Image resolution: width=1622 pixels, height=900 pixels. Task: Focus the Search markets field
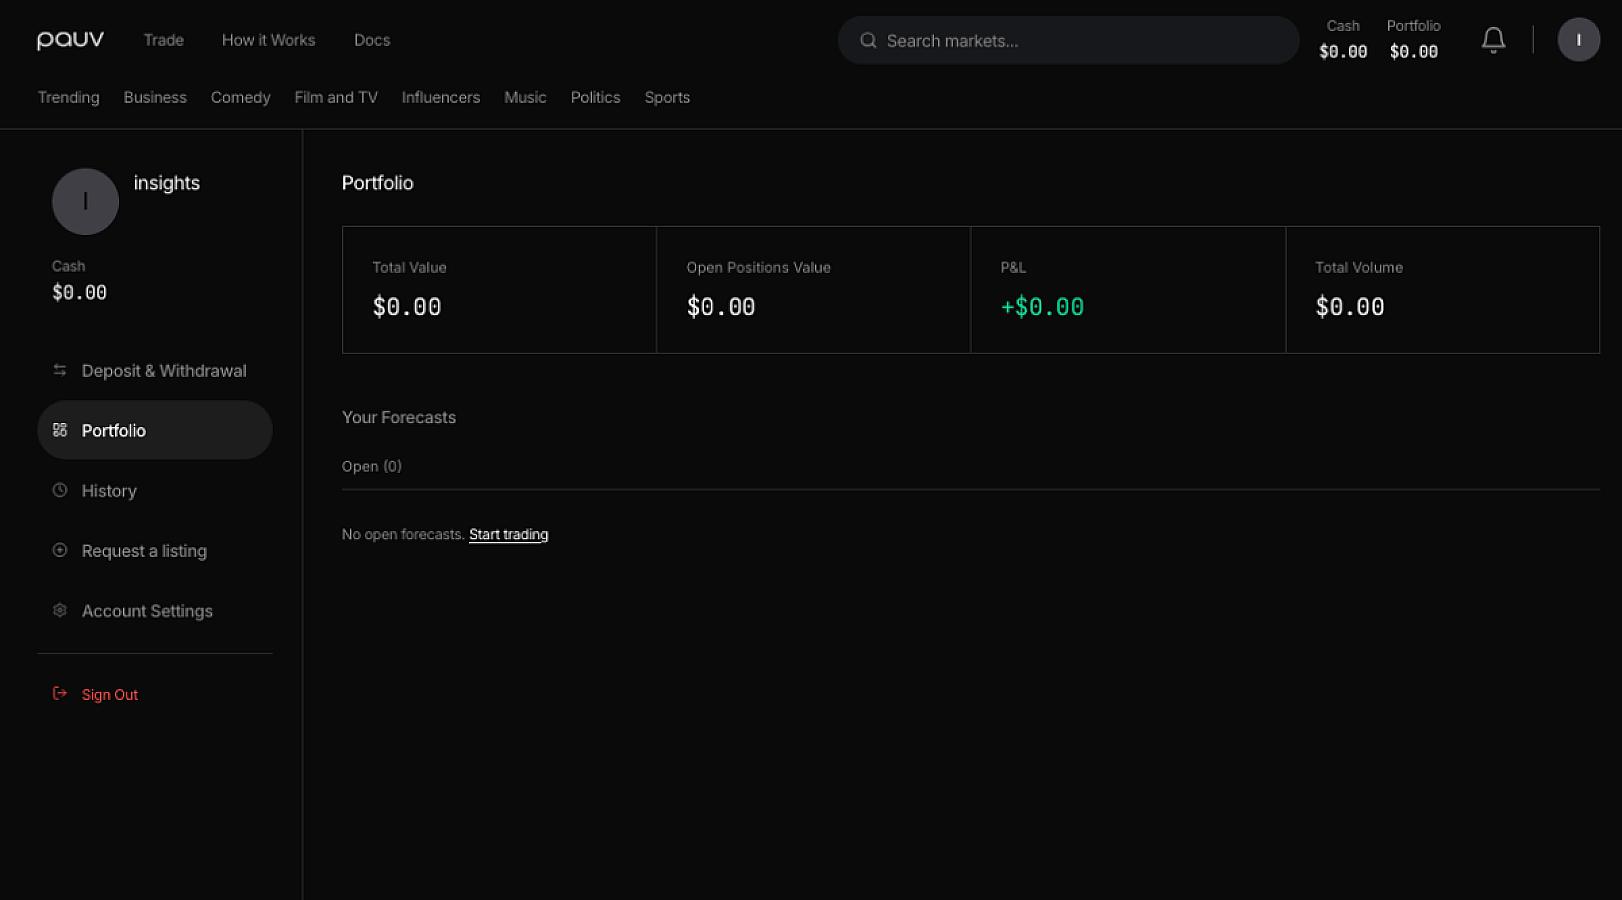point(1068,41)
